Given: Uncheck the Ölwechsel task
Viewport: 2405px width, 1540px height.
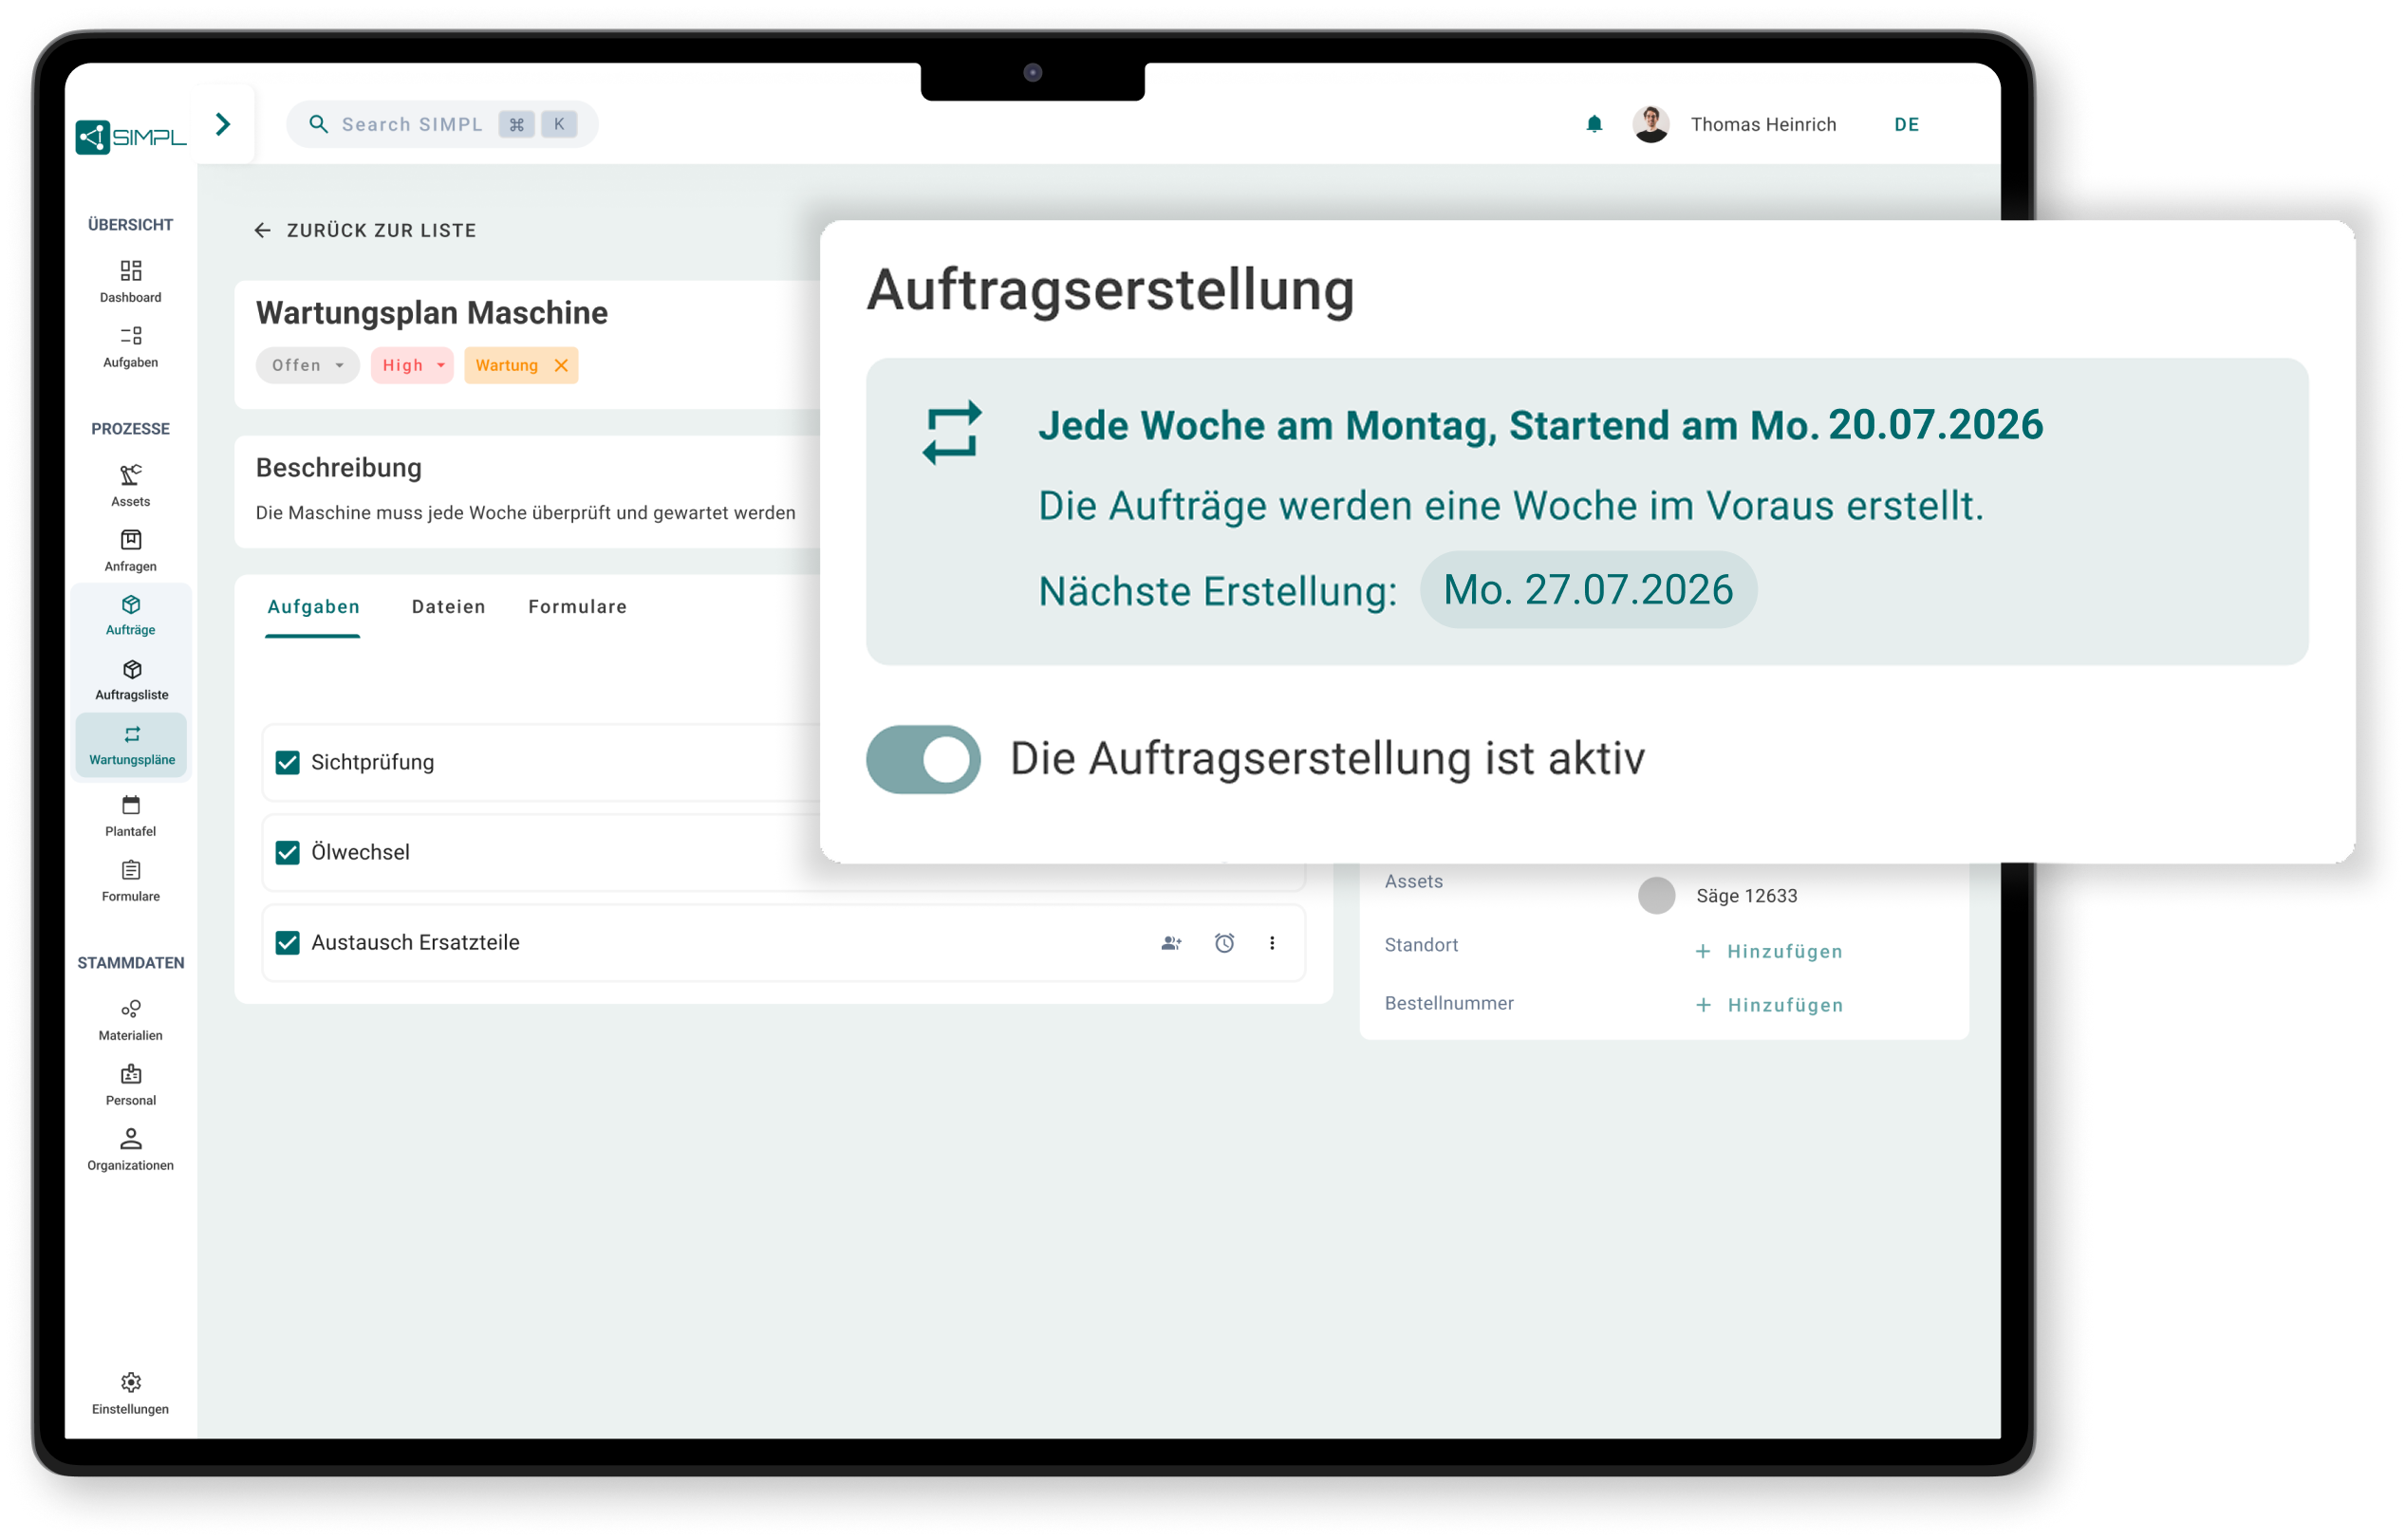Looking at the screenshot, I should tap(287, 852).
